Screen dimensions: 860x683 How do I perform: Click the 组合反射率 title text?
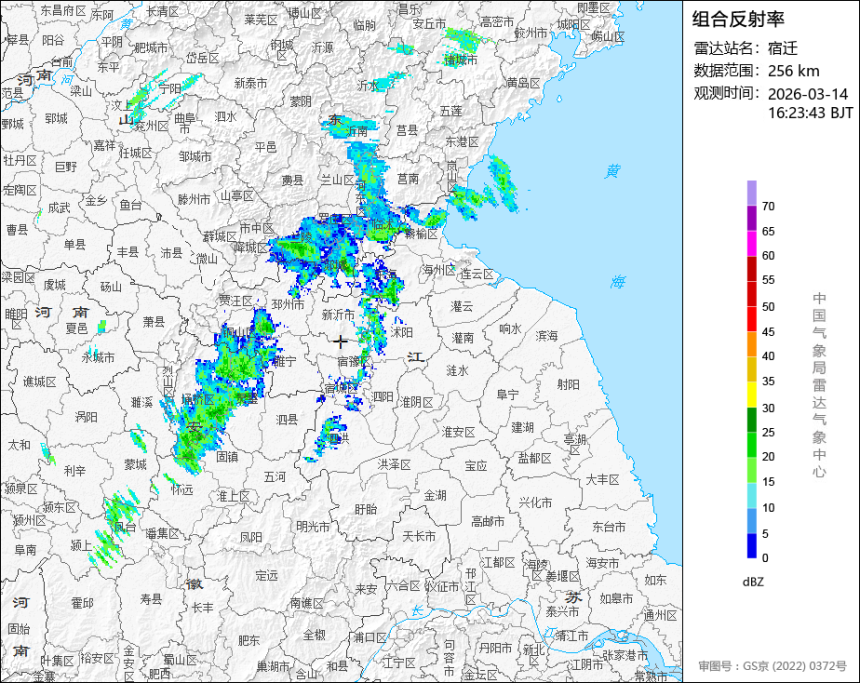[738, 19]
